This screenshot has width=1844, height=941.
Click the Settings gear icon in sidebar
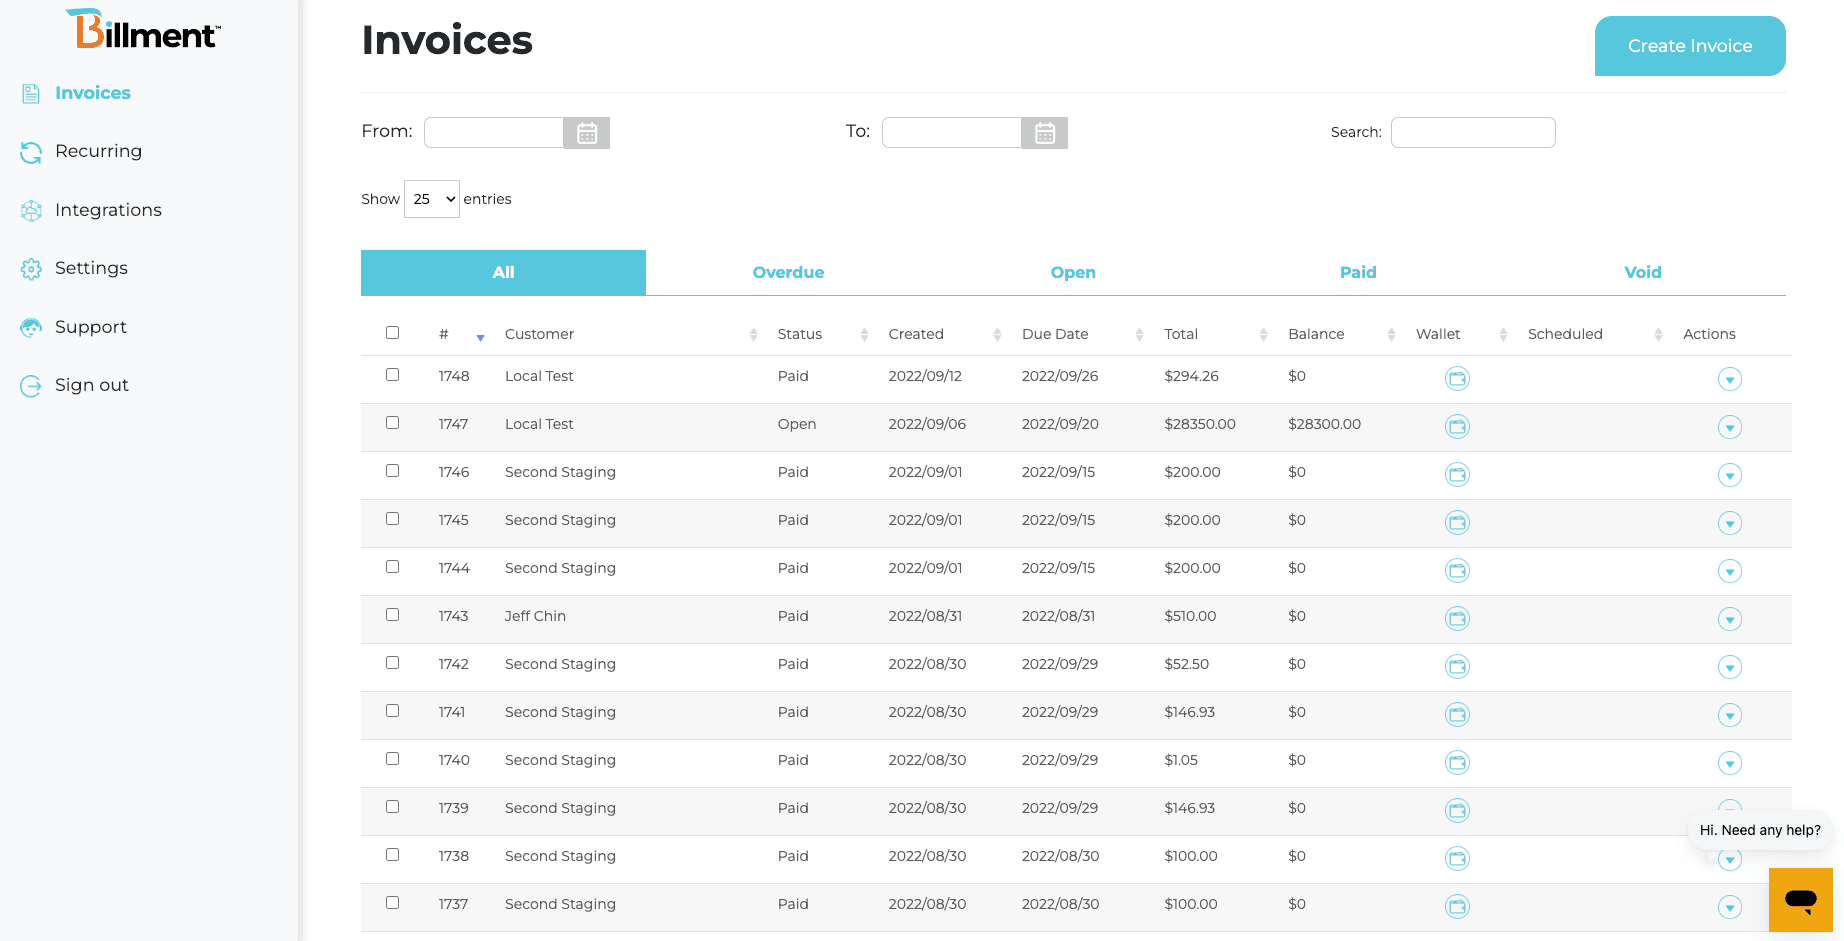(31, 269)
